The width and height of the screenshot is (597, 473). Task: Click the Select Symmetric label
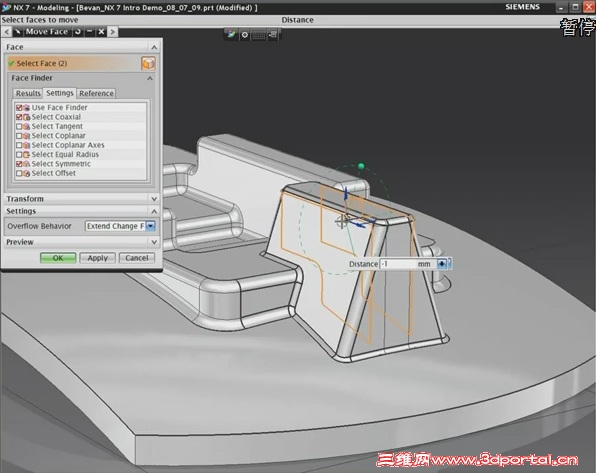[61, 164]
